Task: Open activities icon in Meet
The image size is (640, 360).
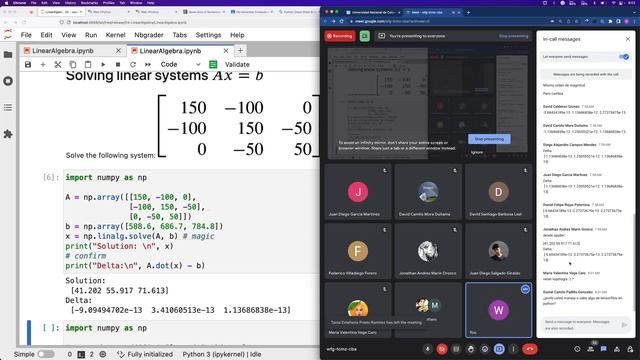Action: click(617, 349)
